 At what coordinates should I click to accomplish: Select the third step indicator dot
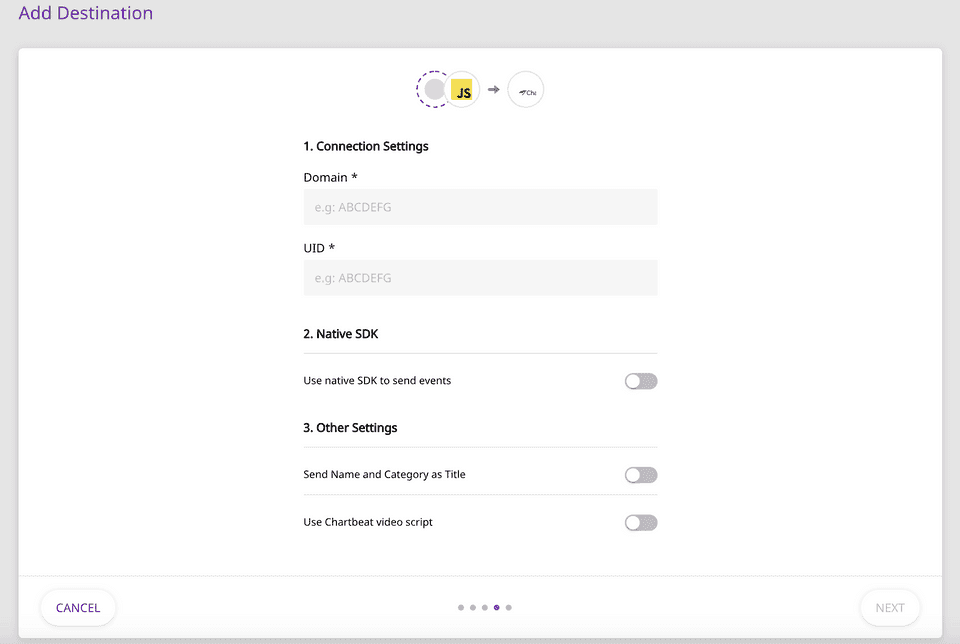pyautogui.click(x=485, y=607)
